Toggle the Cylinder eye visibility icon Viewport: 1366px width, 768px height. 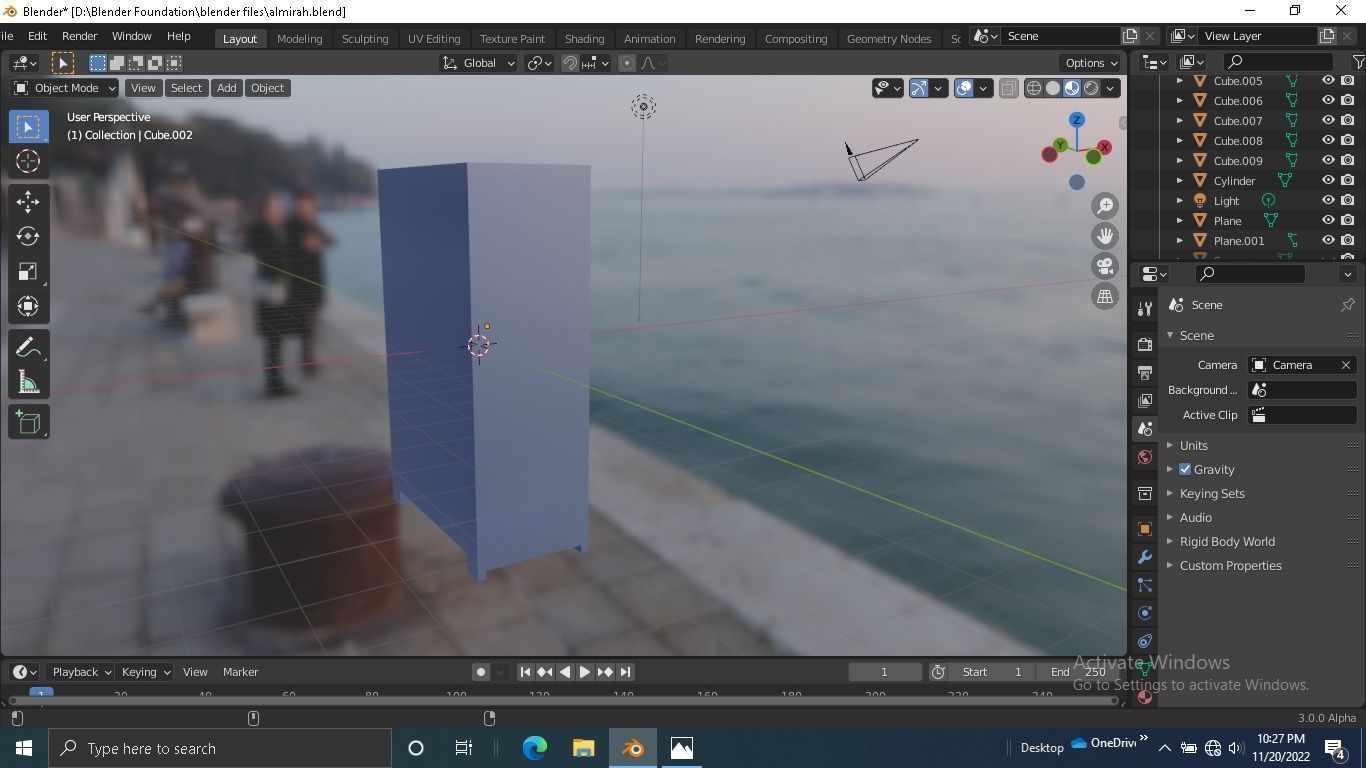click(x=1328, y=181)
